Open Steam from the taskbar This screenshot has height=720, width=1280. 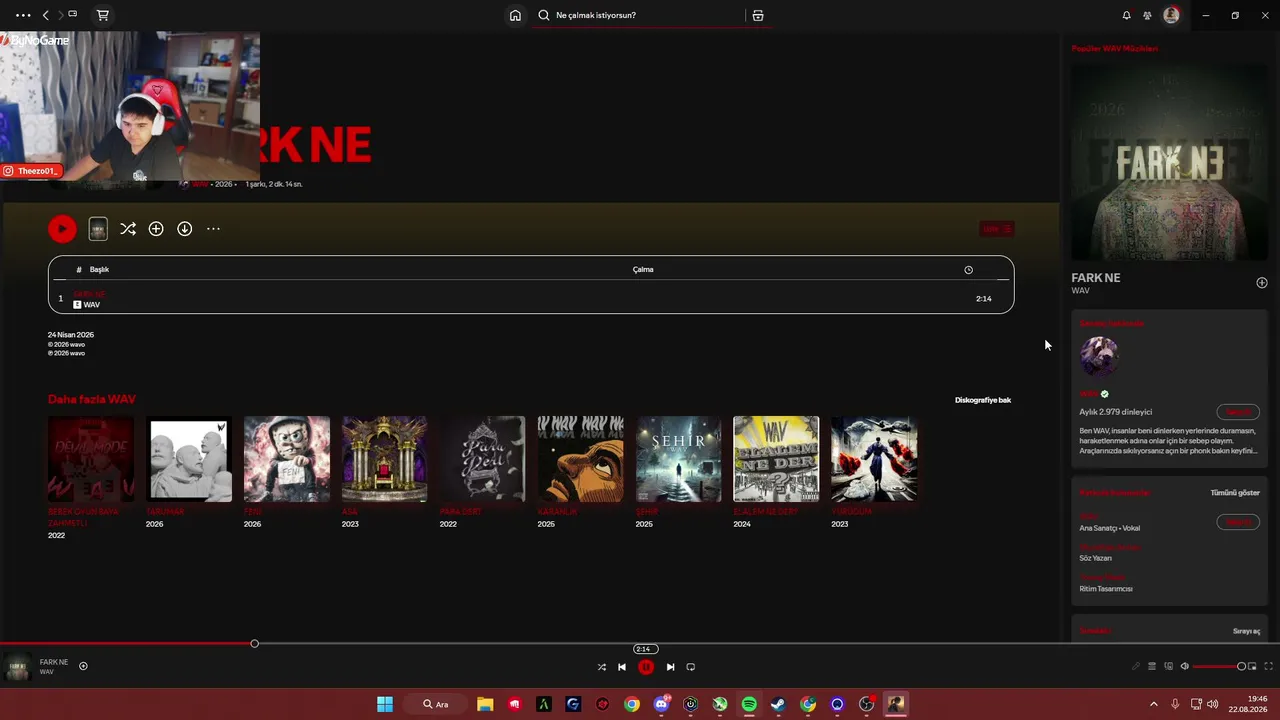(x=778, y=704)
